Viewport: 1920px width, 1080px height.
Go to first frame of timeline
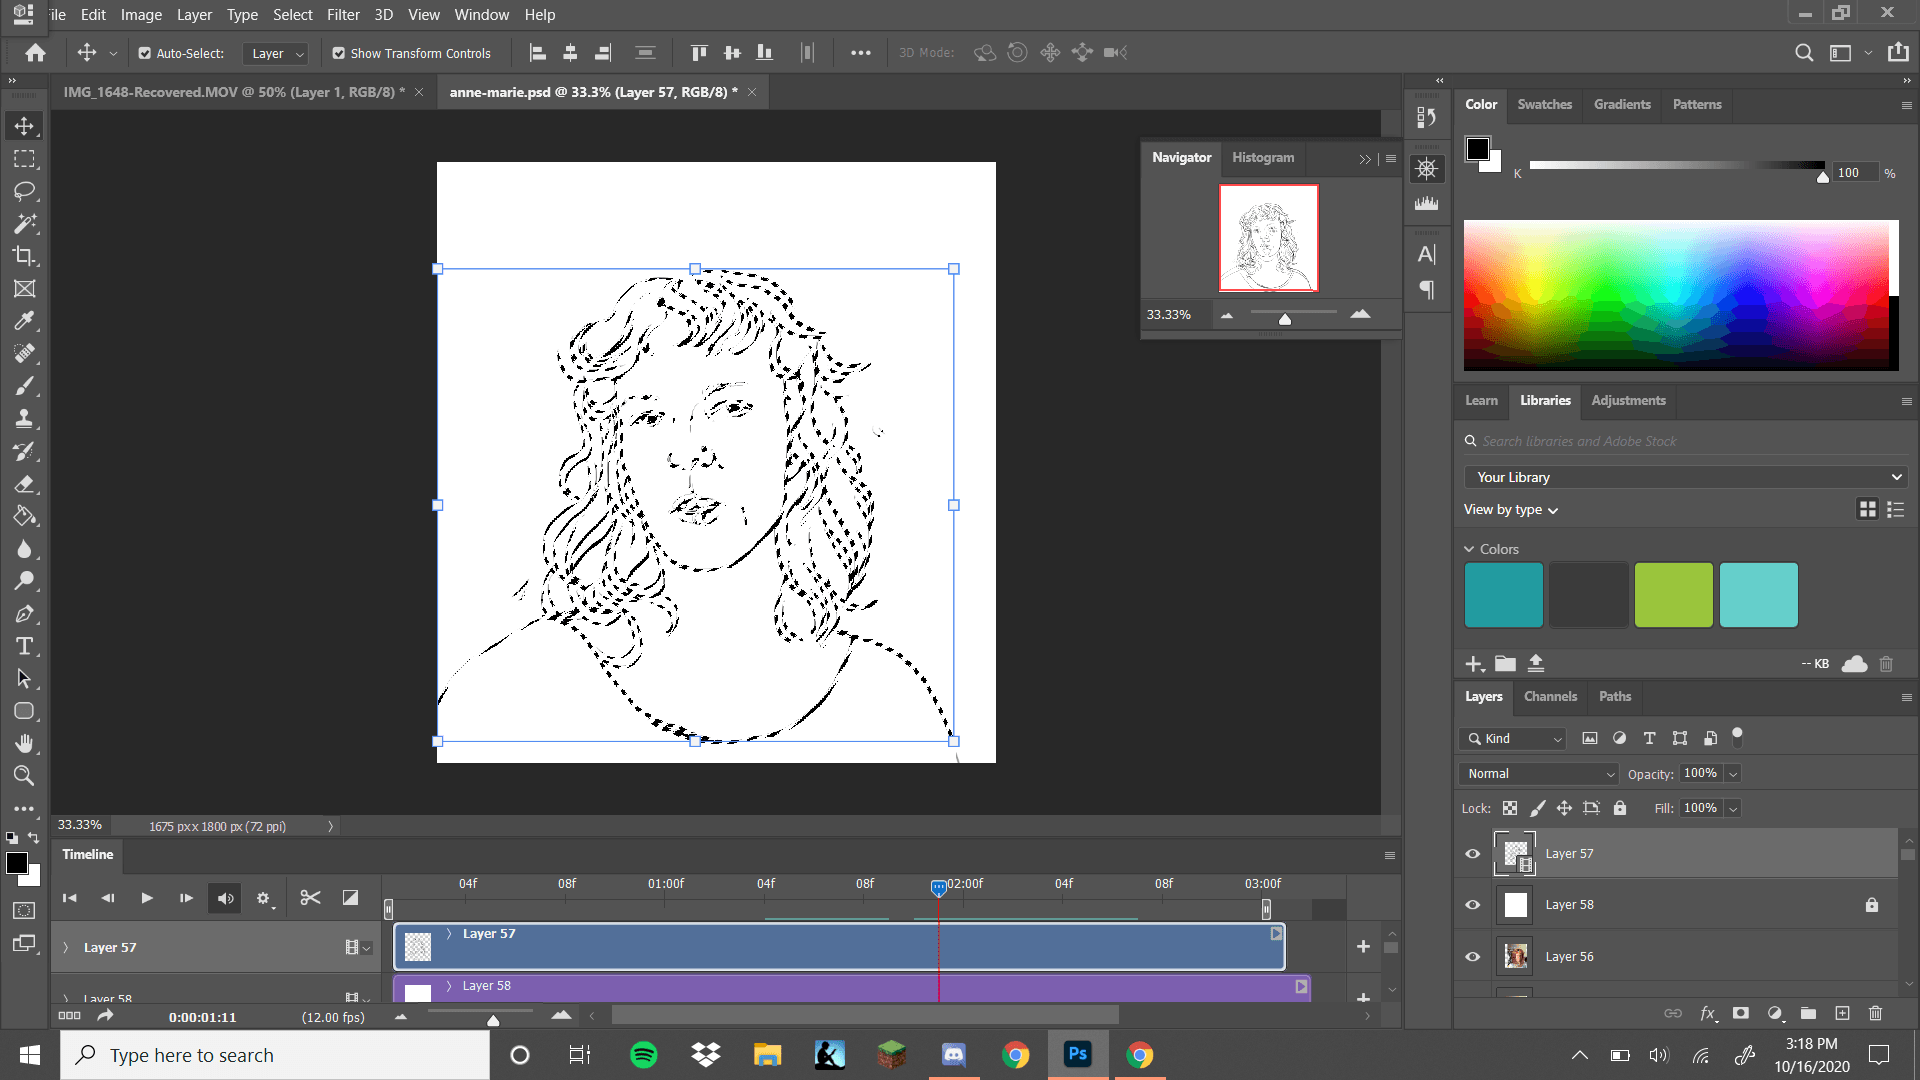69,898
